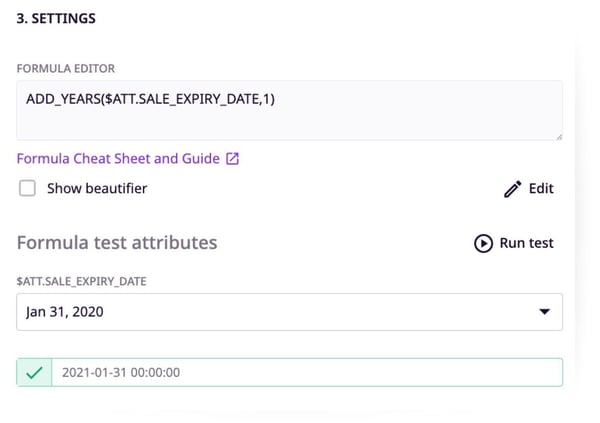The height and width of the screenshot is (423, 600).
Task: Click the green checkmark result icon
Action: pos(34,372)
